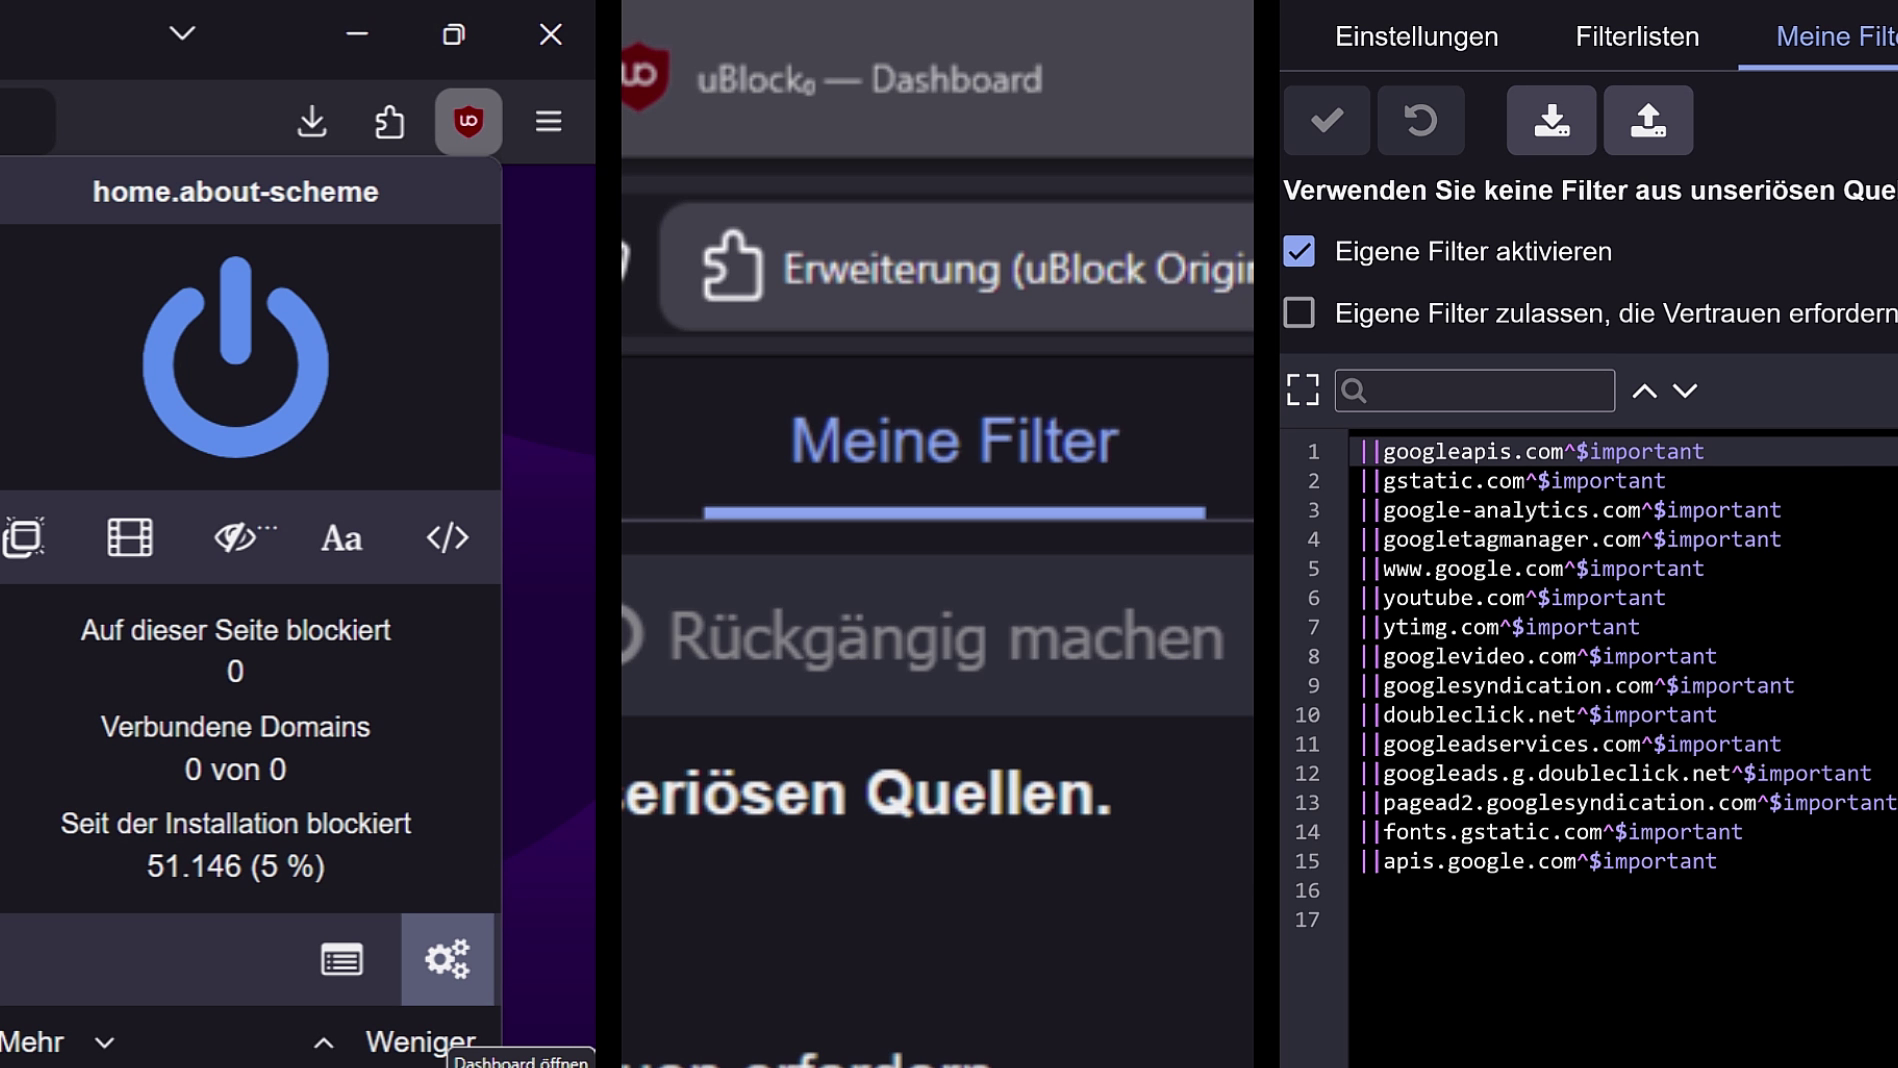This screenshot has width=1898, height=1068.
Task: Click the ||www.google.com^$important line
Action: 1531,569
